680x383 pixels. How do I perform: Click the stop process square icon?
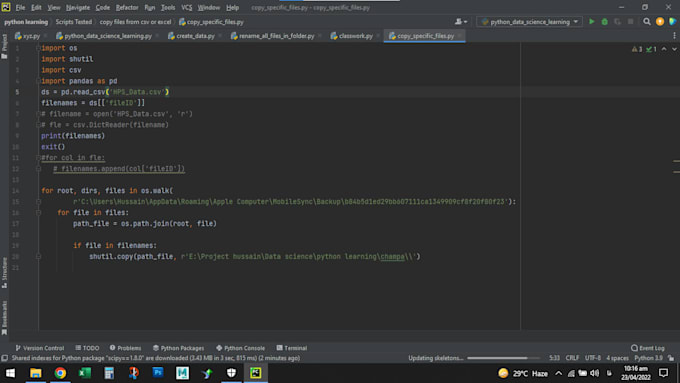click(631, 22)
